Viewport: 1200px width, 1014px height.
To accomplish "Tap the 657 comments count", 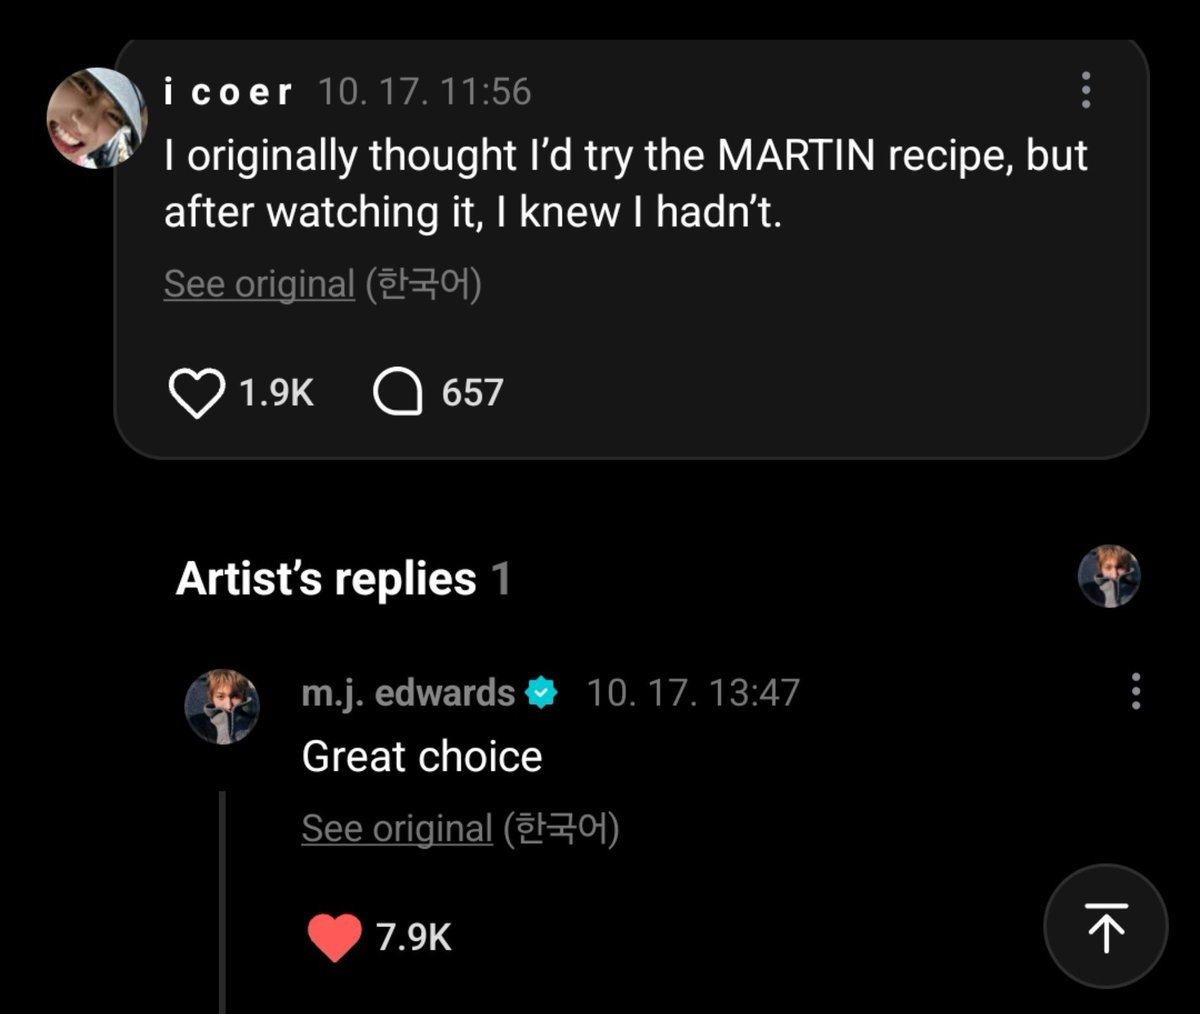I will coord(472,393).
